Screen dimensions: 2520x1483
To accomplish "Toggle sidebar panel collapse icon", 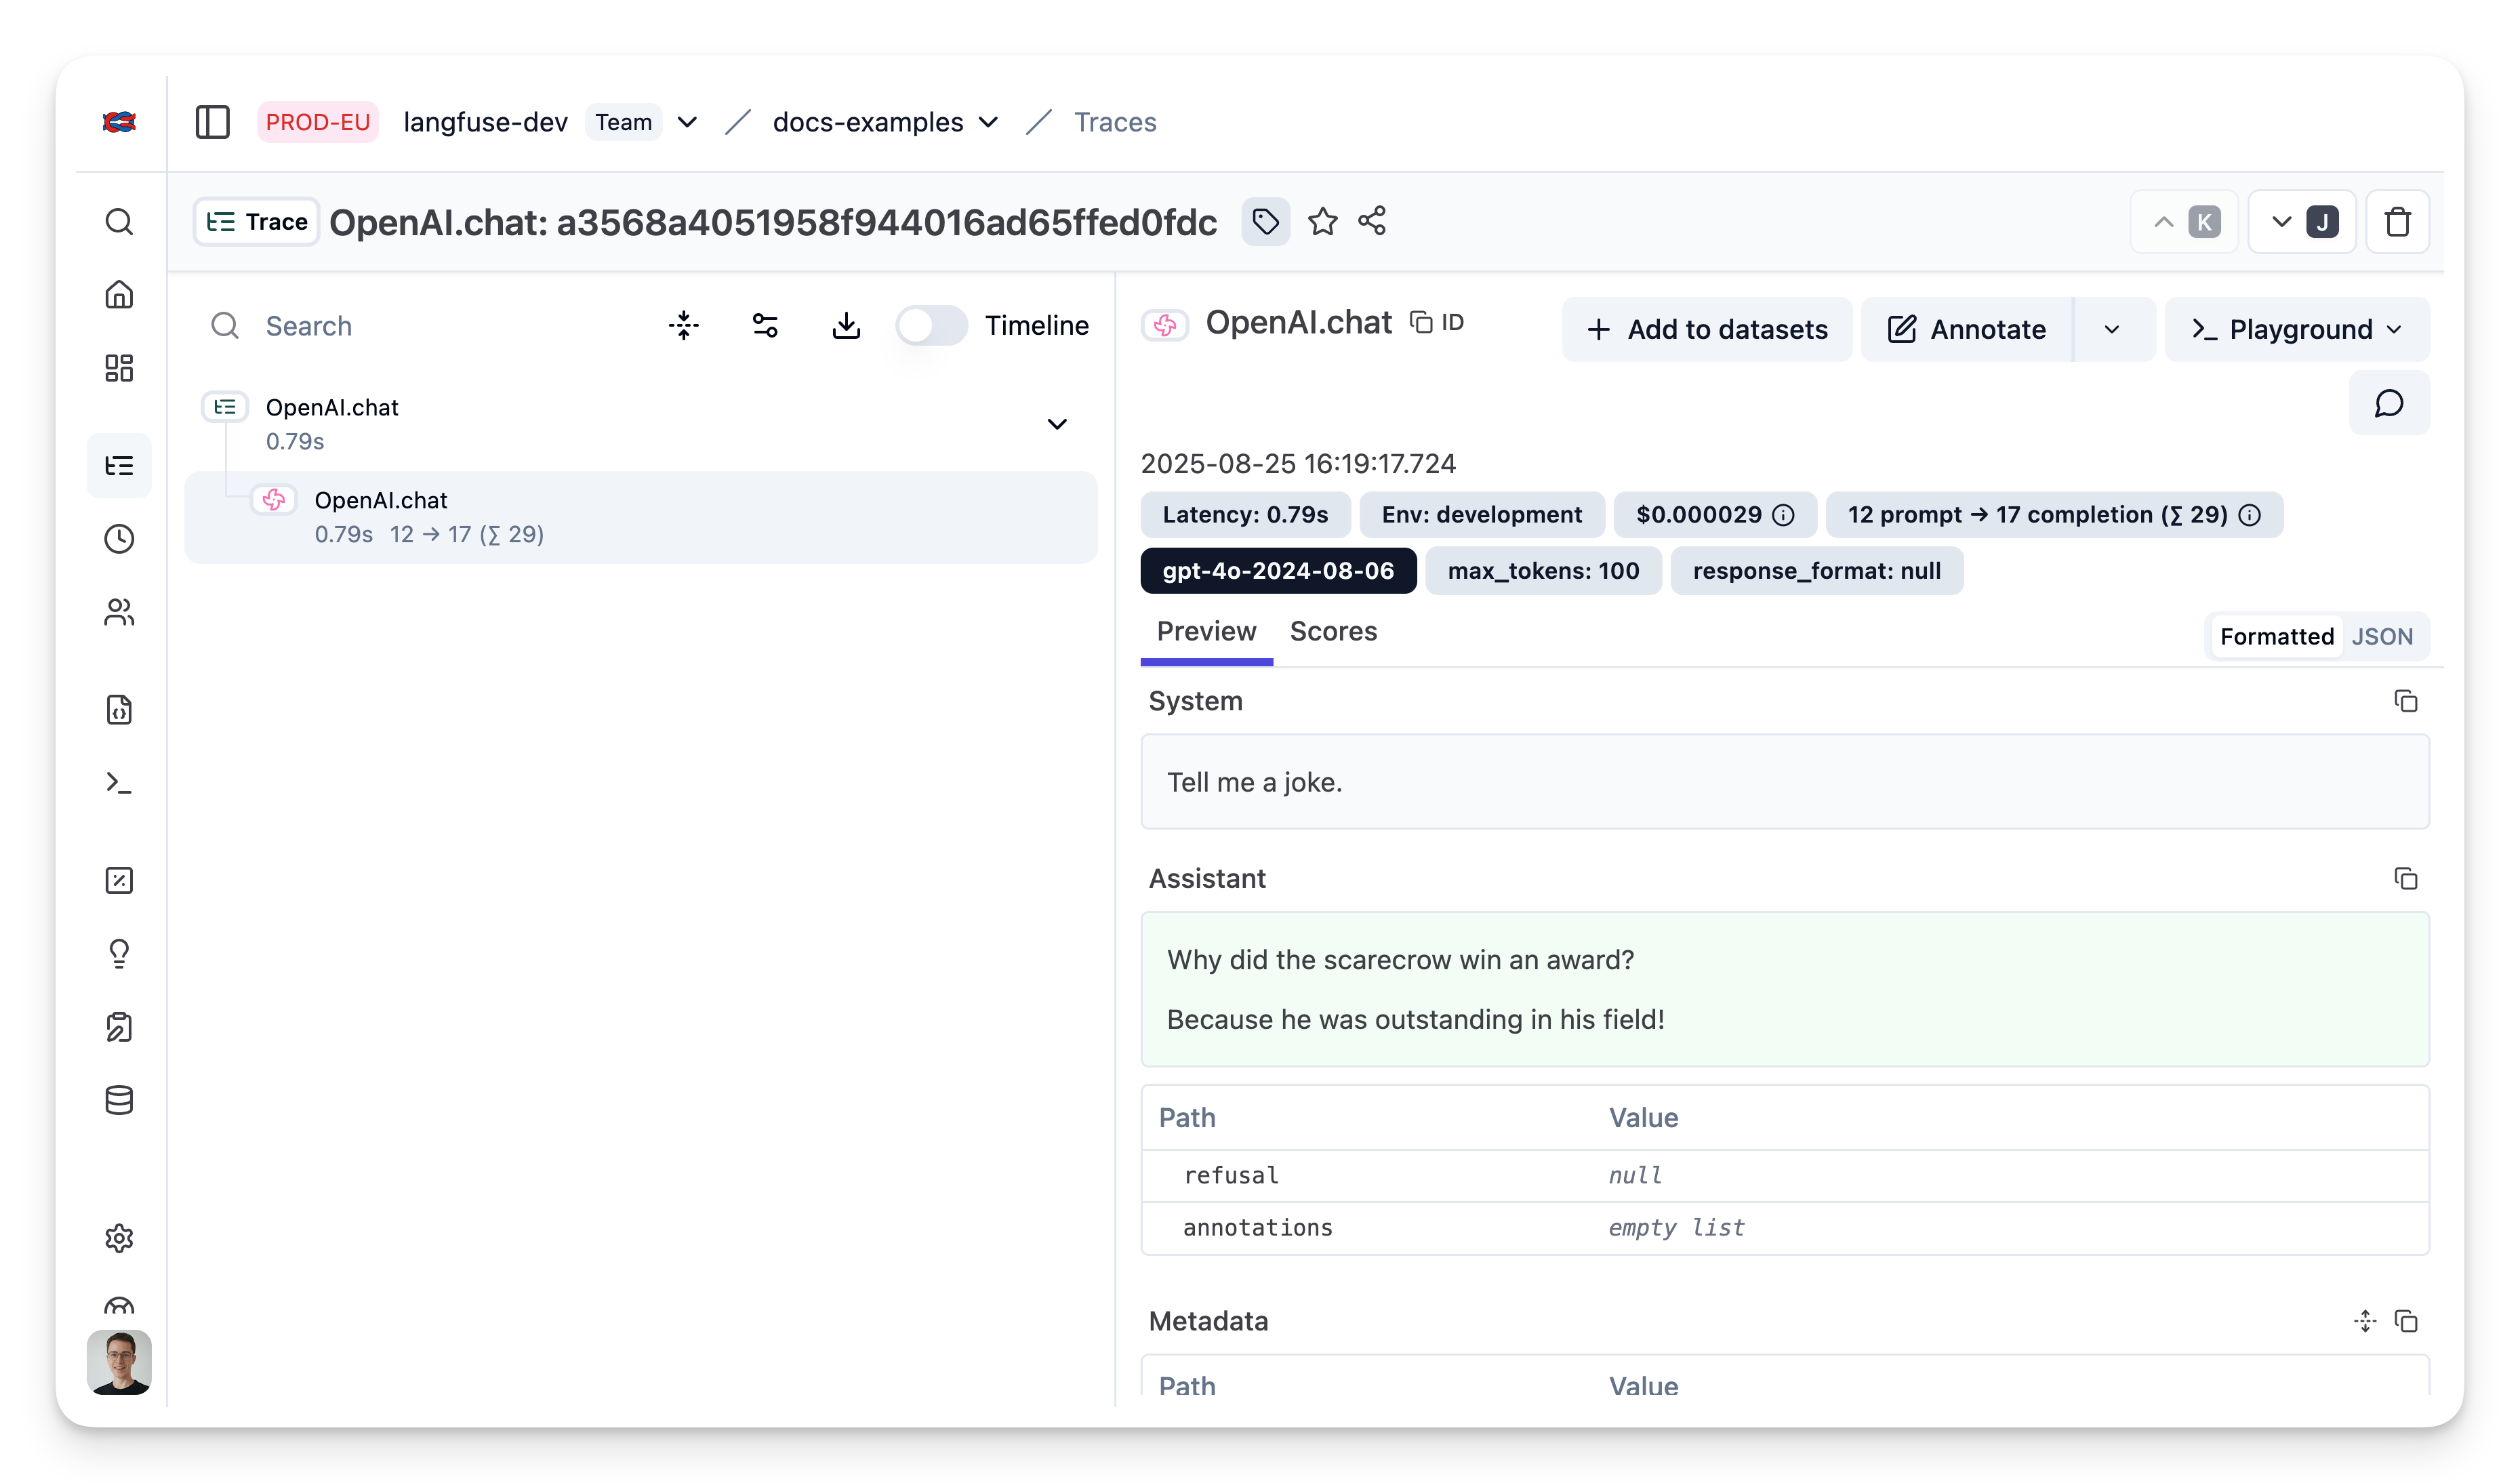I will pyautogui.click(x=212, y=122).
